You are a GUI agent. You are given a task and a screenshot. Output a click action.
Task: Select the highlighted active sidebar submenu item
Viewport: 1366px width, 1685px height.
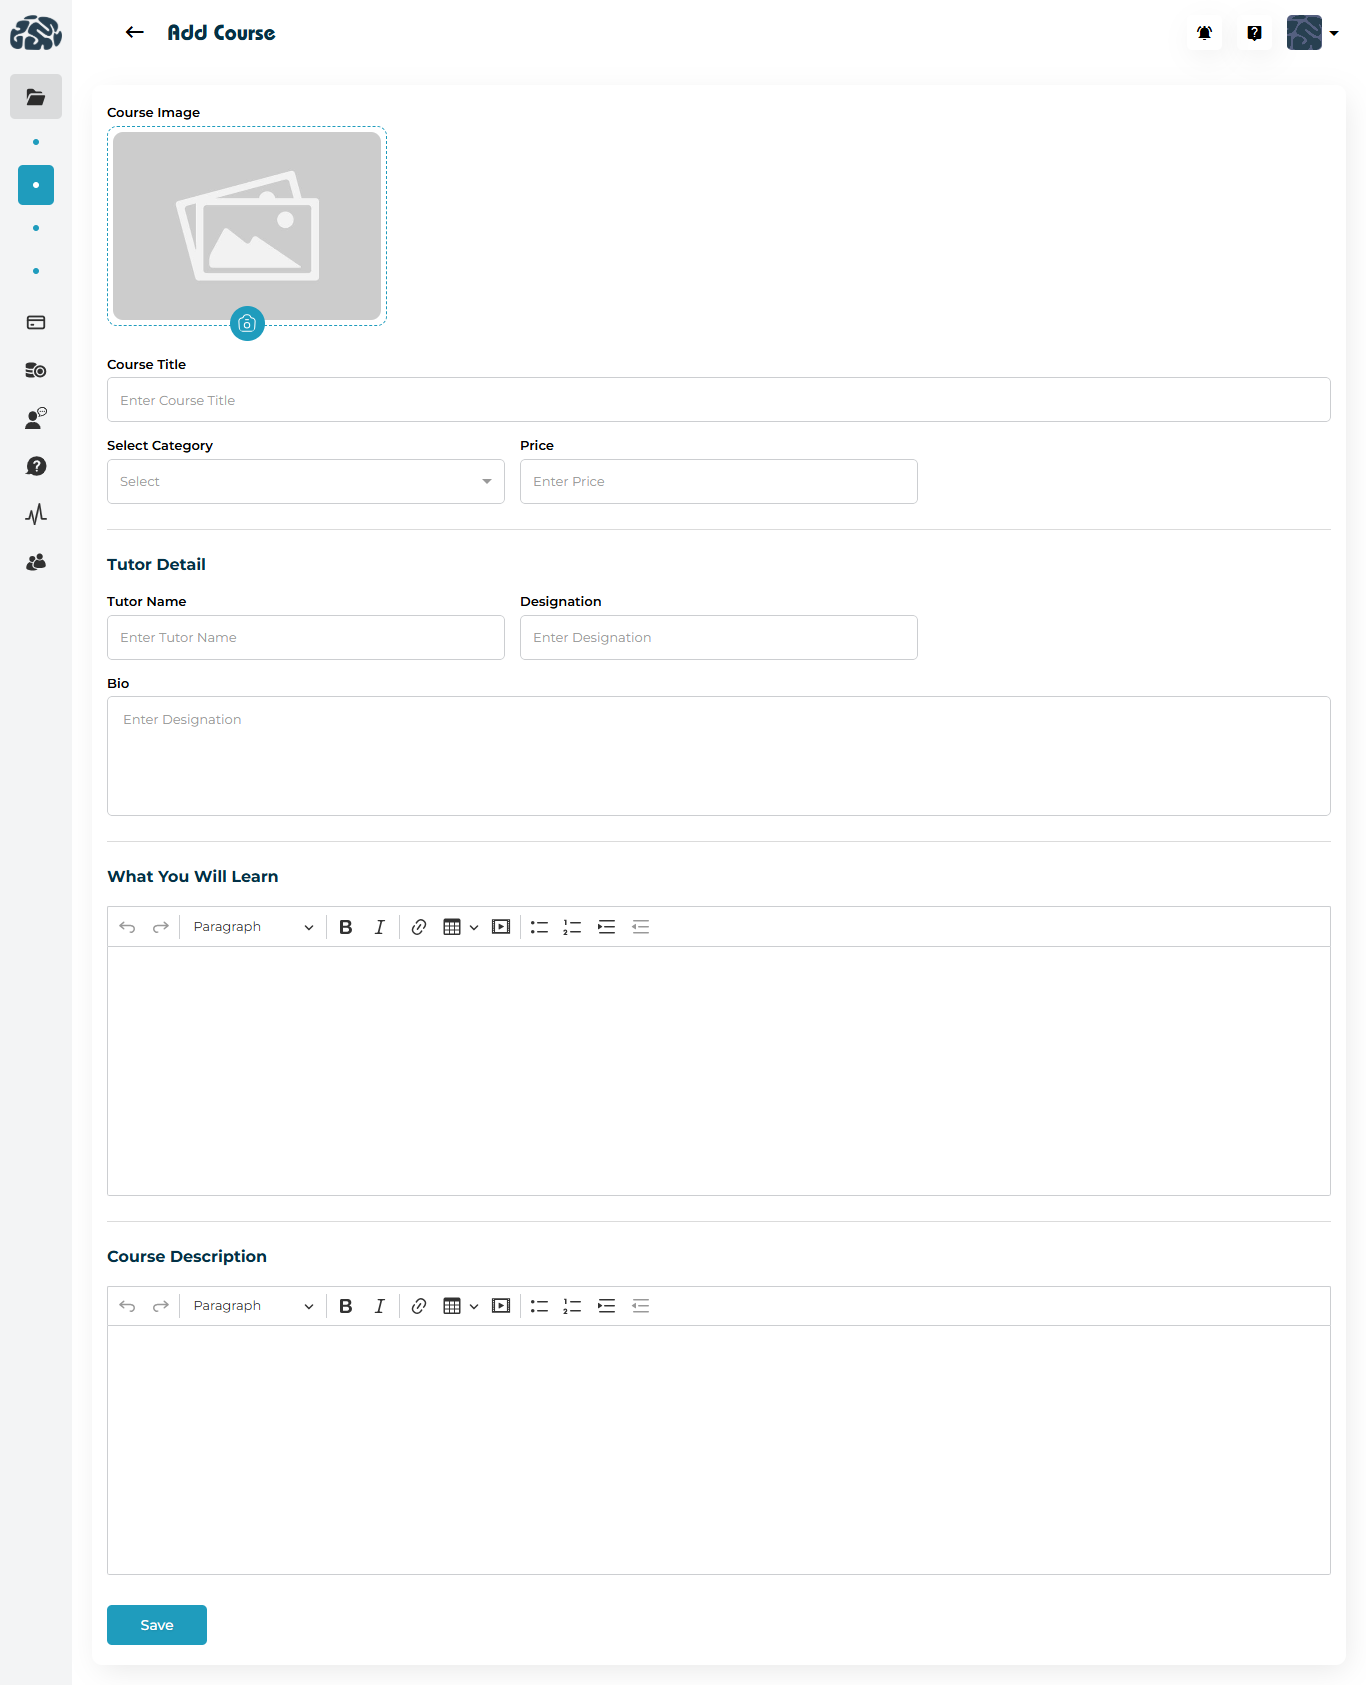[x=36, y=185]
